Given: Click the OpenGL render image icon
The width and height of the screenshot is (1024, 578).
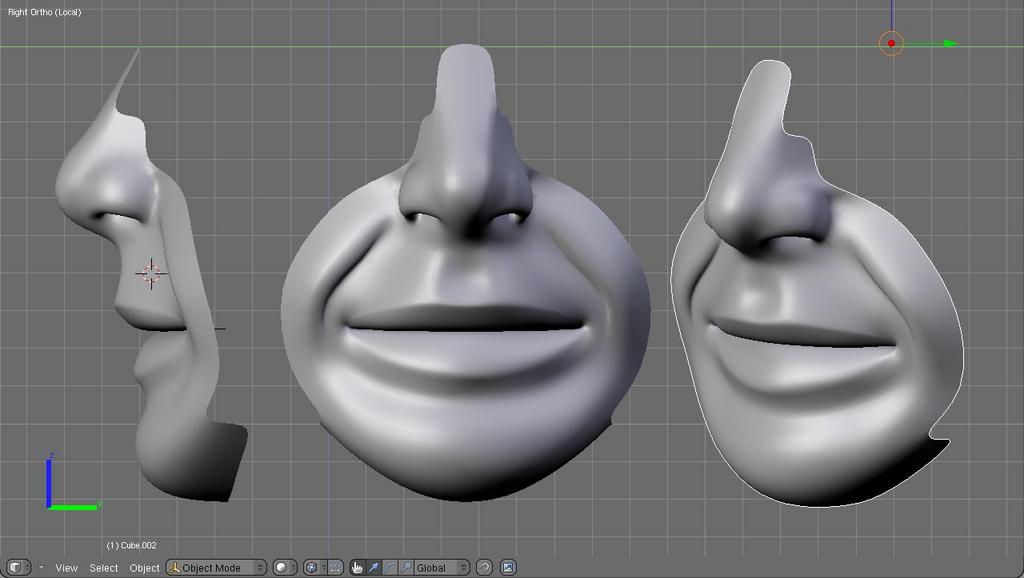Looking at the screenshot, I should [x=508, y=567].
